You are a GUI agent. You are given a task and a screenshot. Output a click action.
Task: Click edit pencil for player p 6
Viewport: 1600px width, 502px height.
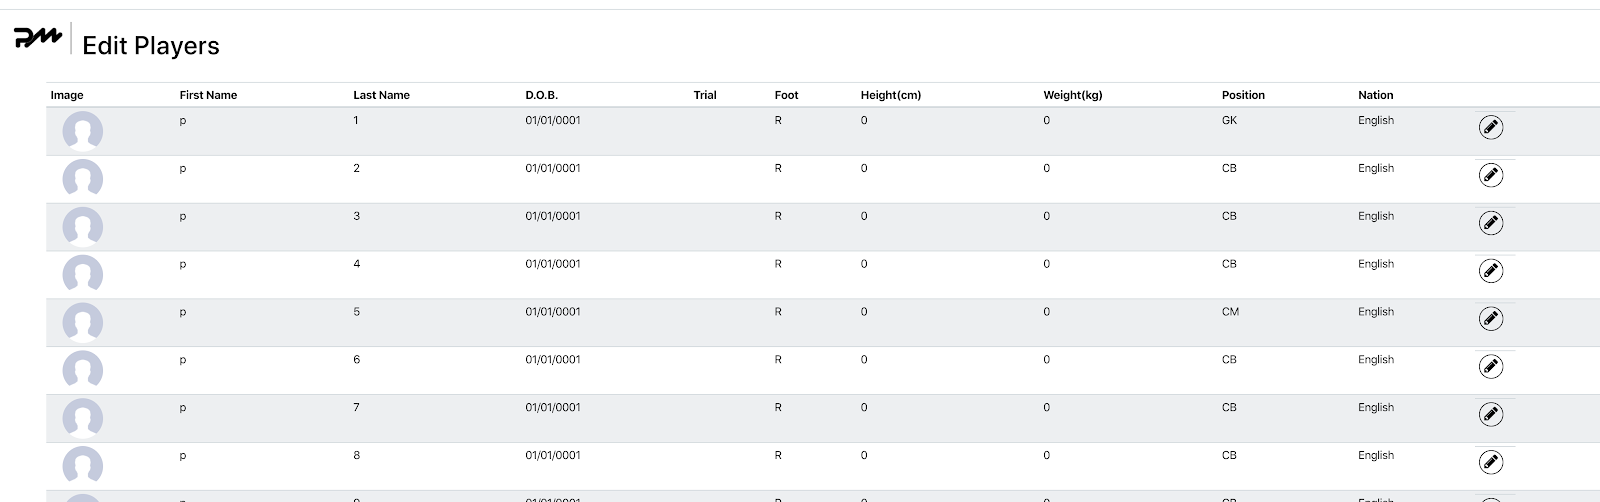tap(1490, 367)
